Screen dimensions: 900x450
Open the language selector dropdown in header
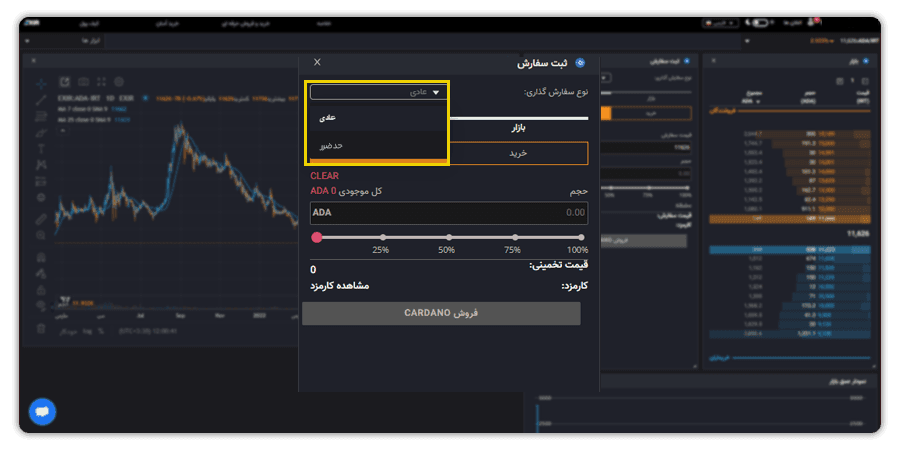(x=721, y=23)
